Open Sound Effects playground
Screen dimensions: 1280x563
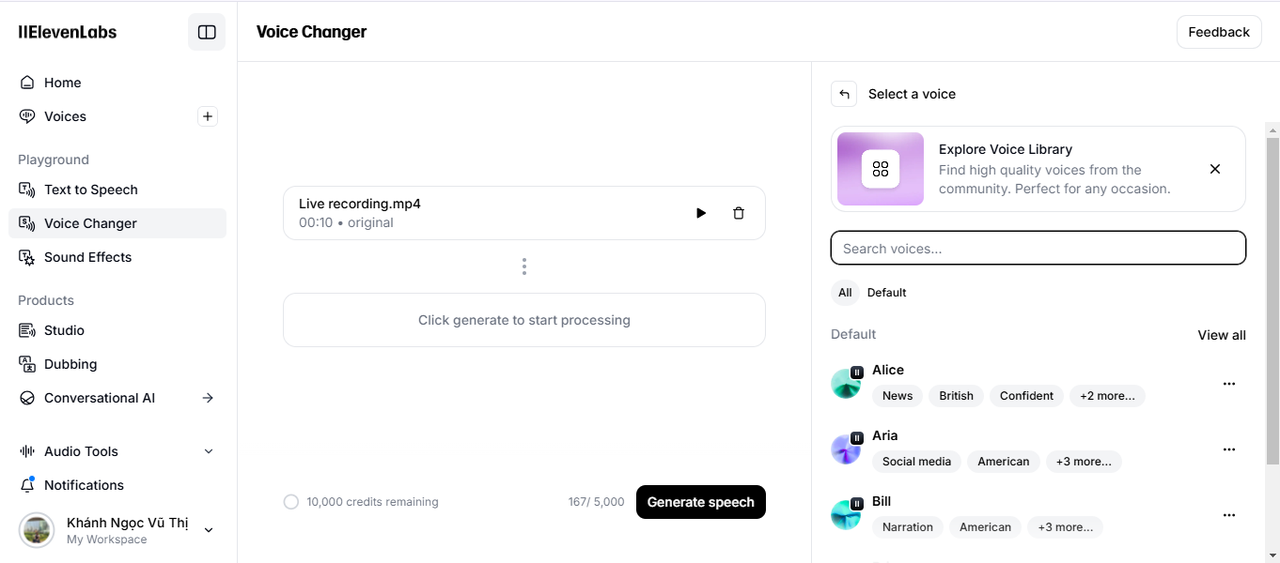tap(118, 257)
